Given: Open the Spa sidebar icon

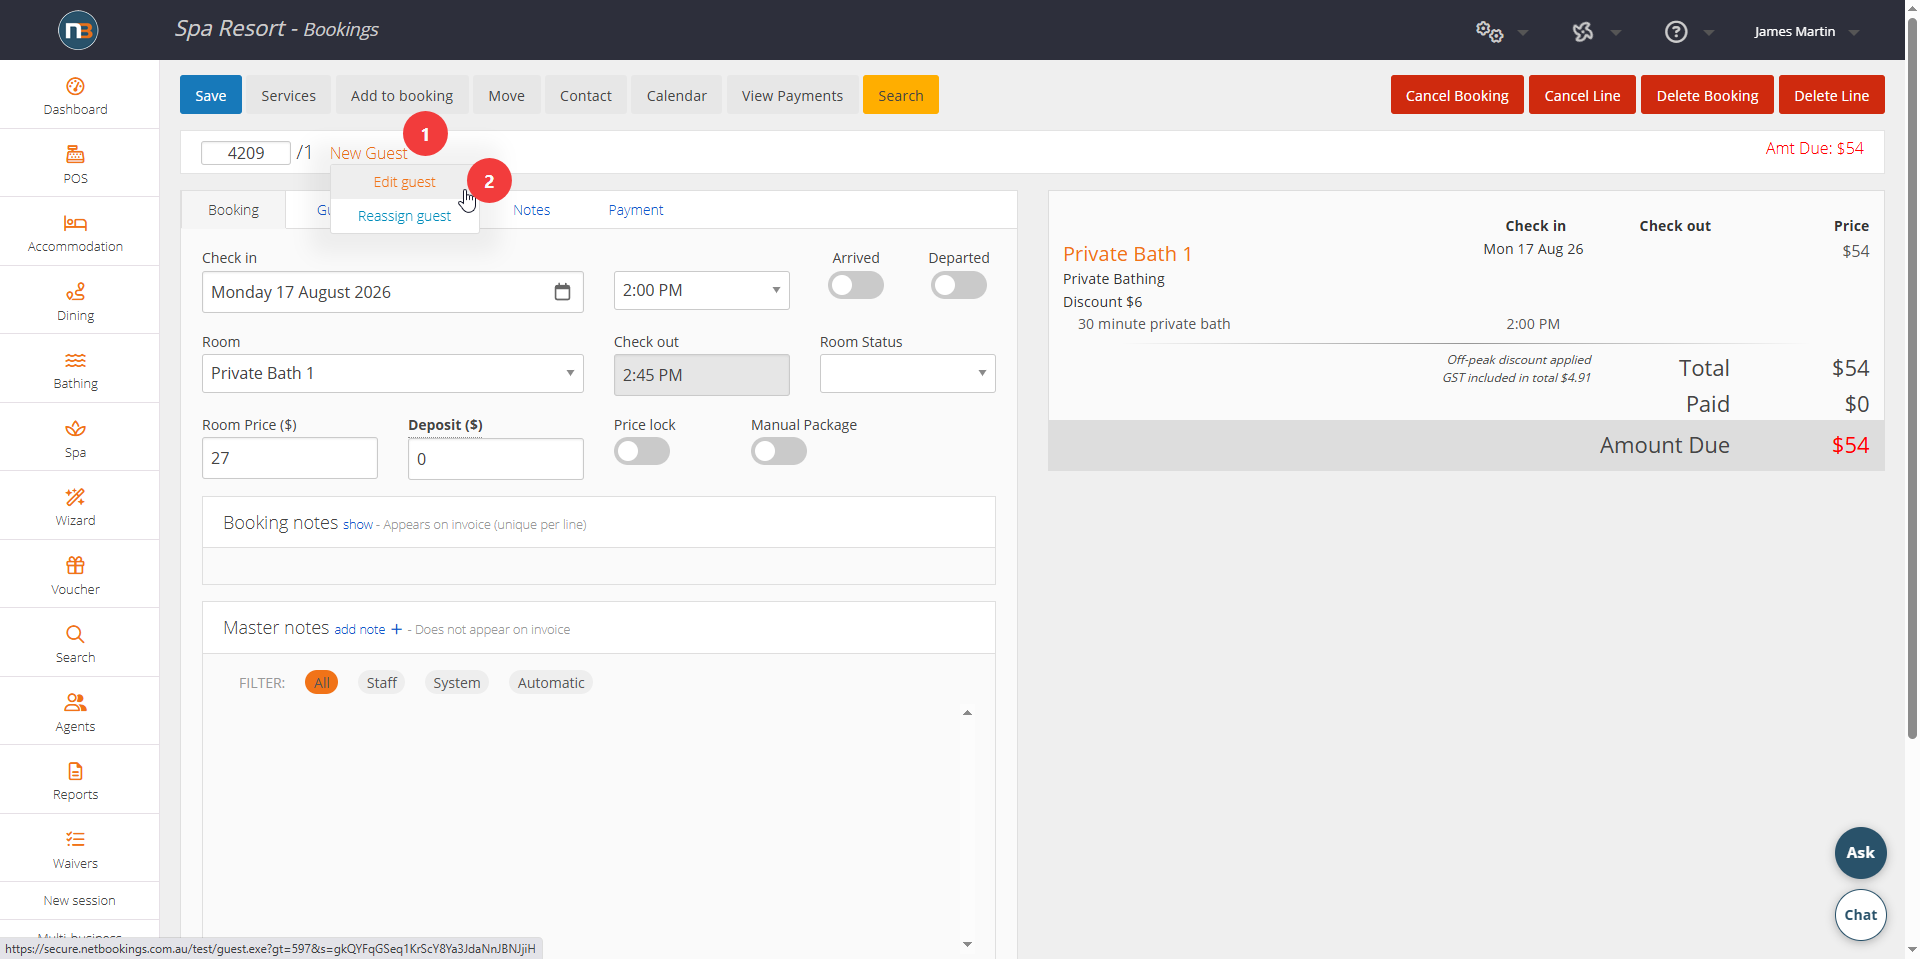Looking at the screenshot, I should (x=75, y=439).
